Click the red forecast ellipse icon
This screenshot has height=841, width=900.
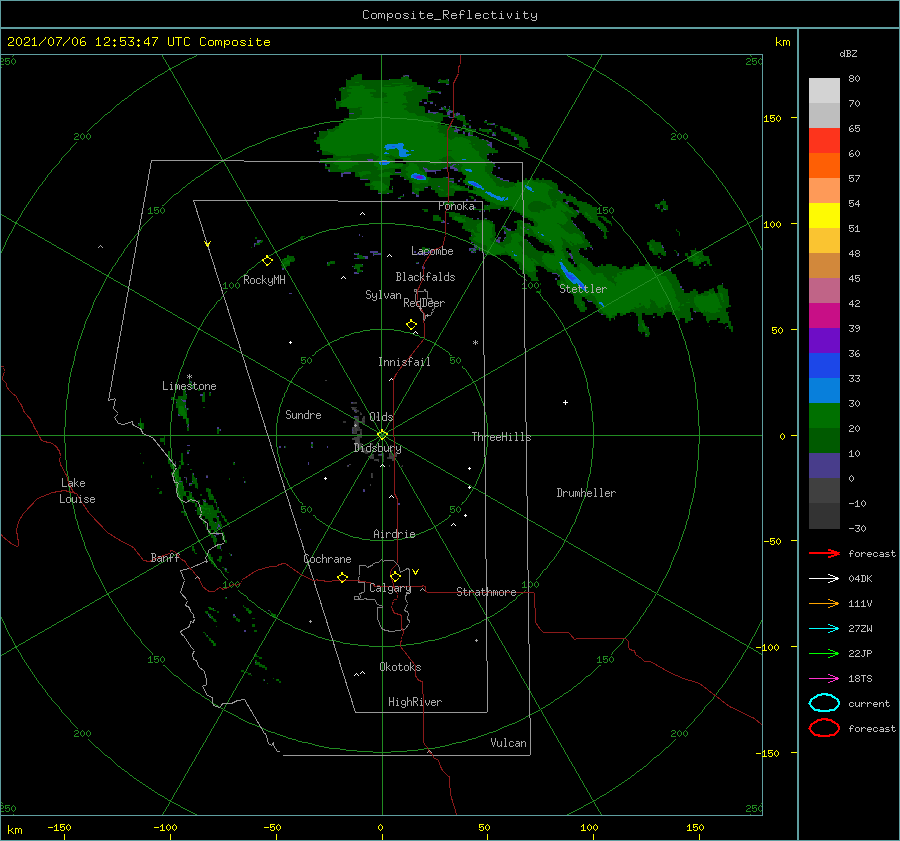[824, 728]
